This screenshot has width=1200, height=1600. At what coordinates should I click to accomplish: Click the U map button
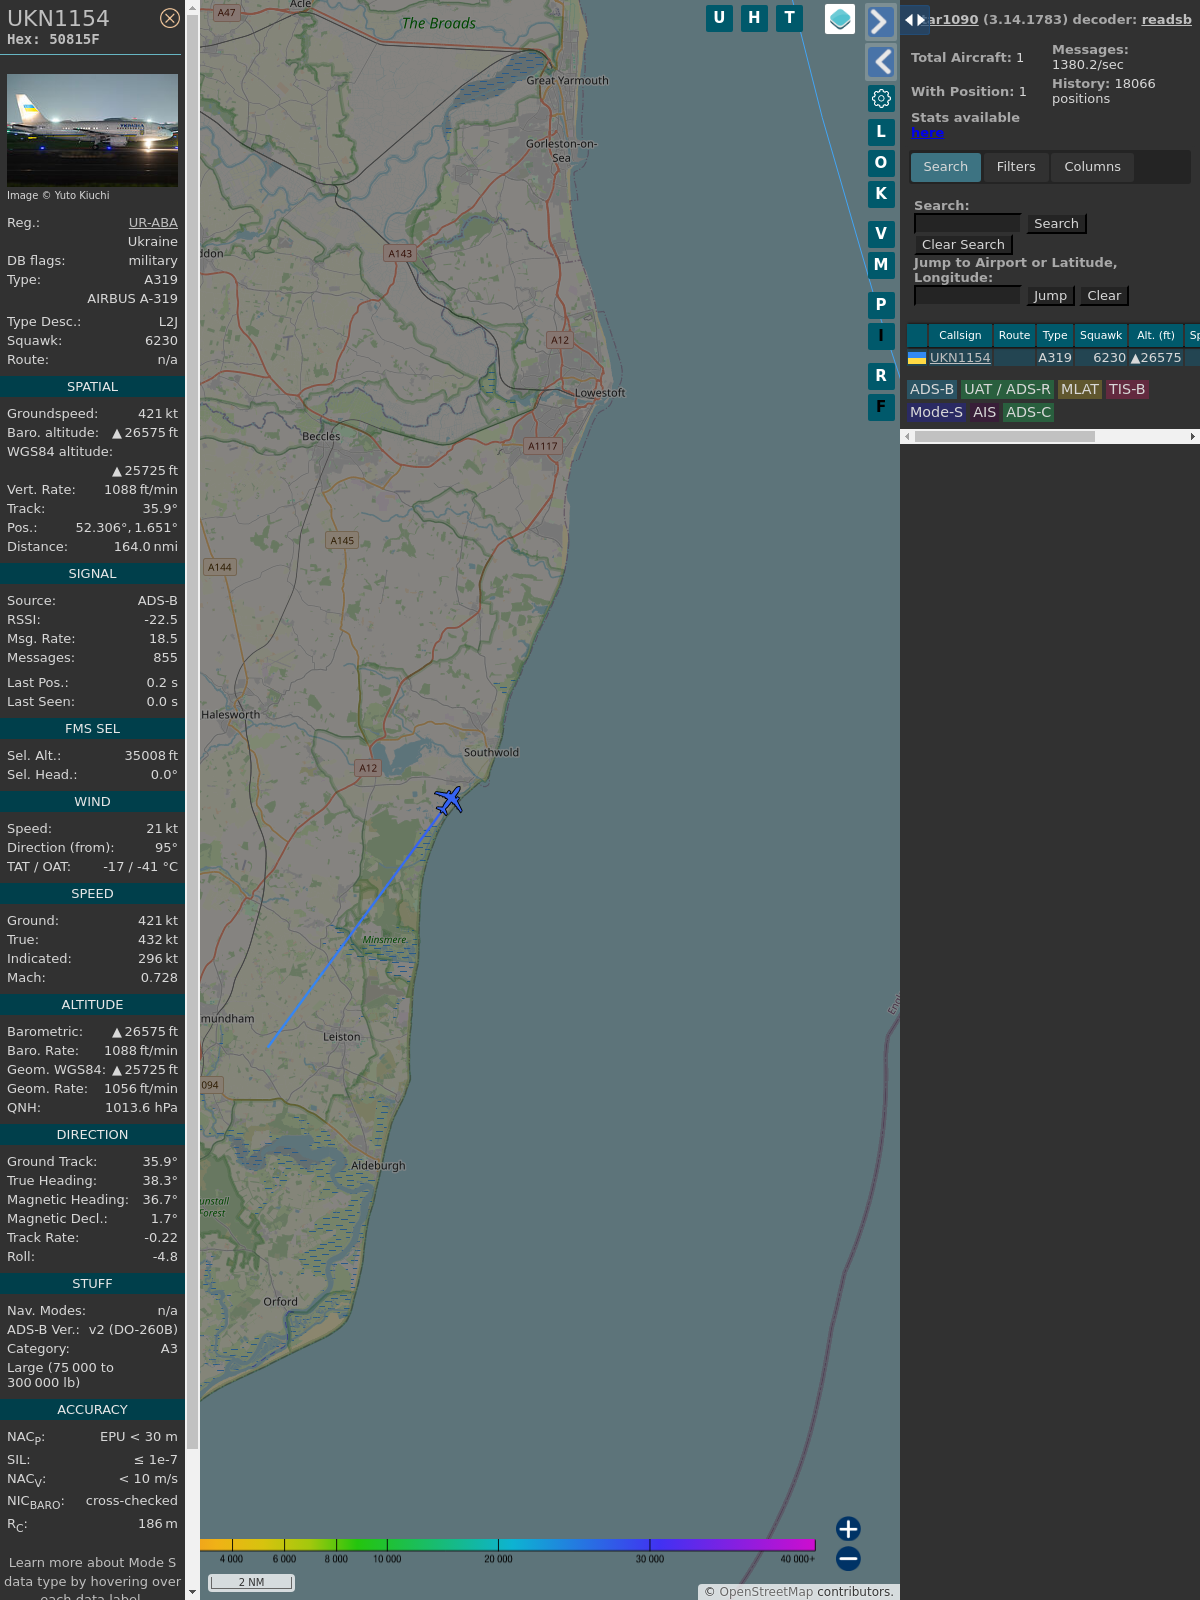point(719,18)
